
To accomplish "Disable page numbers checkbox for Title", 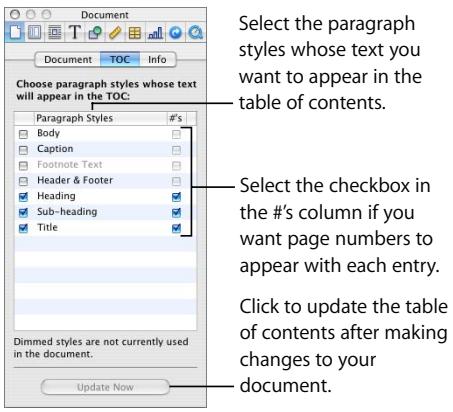I will point(176,228).
